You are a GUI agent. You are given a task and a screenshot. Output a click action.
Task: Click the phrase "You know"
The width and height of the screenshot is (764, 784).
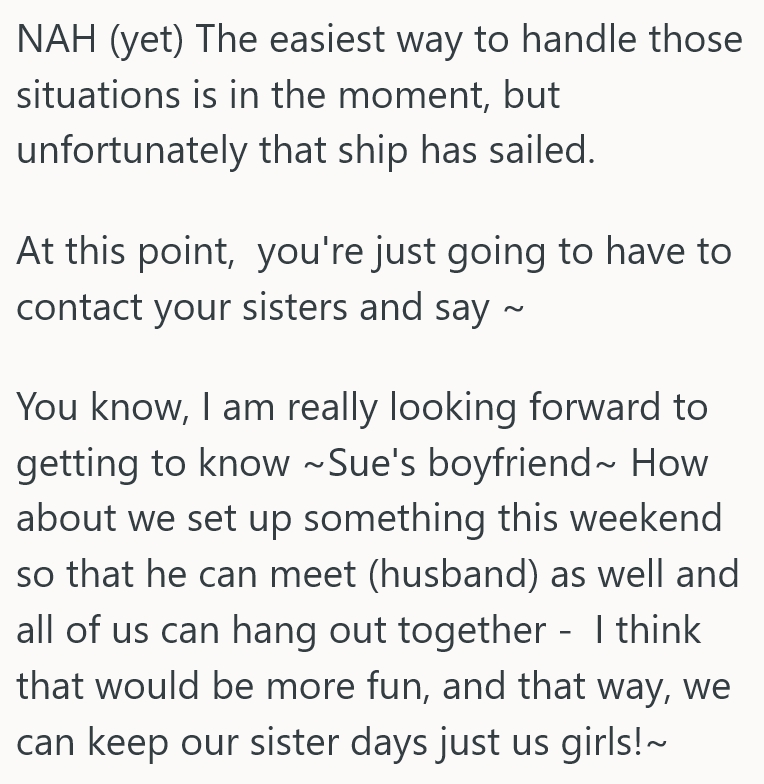coord(90,407)
